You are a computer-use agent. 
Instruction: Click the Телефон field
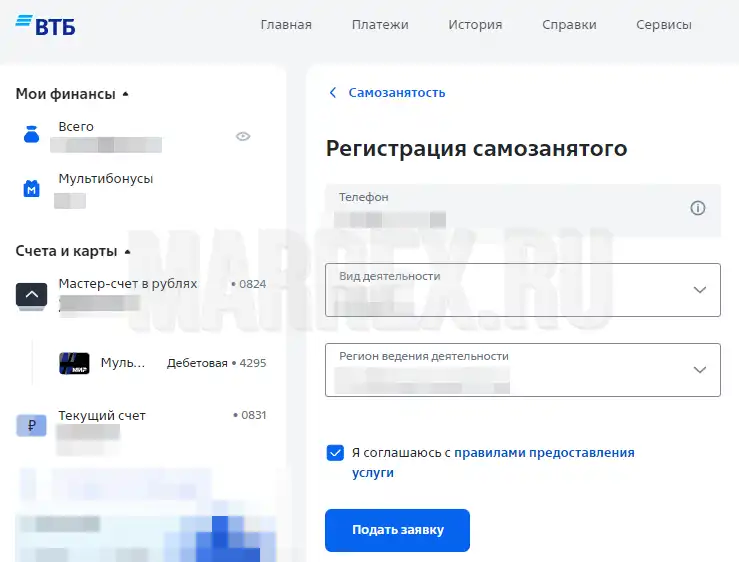click(523, 210)
